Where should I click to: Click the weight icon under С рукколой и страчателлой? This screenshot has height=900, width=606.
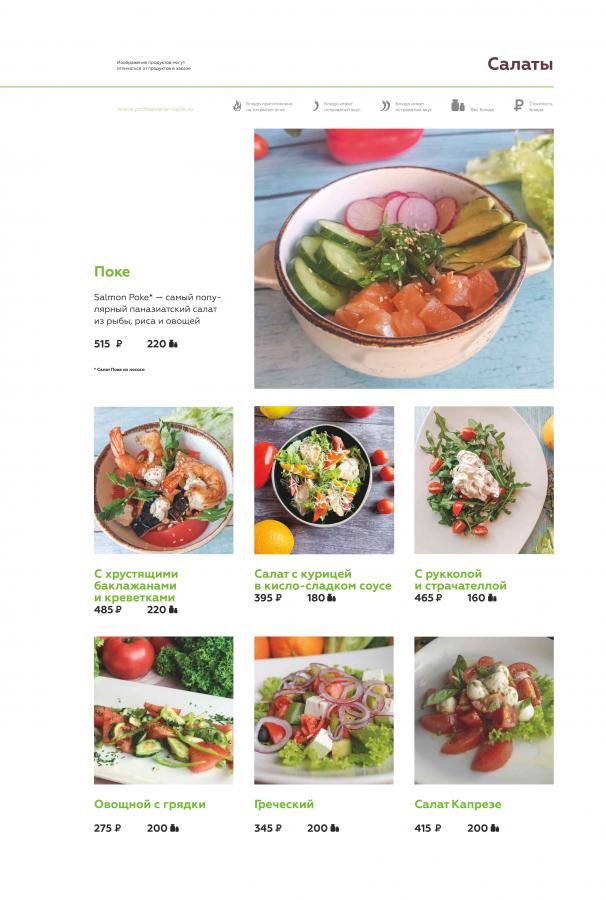tap(492, 598)
